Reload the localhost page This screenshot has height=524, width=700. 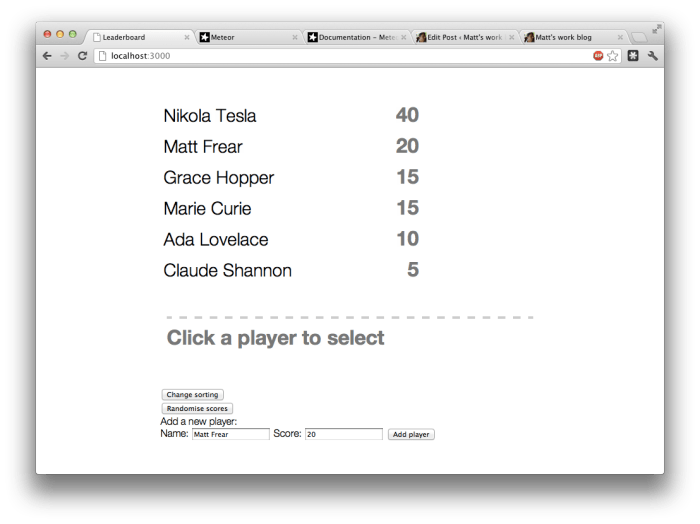click(x=82, y=56)
